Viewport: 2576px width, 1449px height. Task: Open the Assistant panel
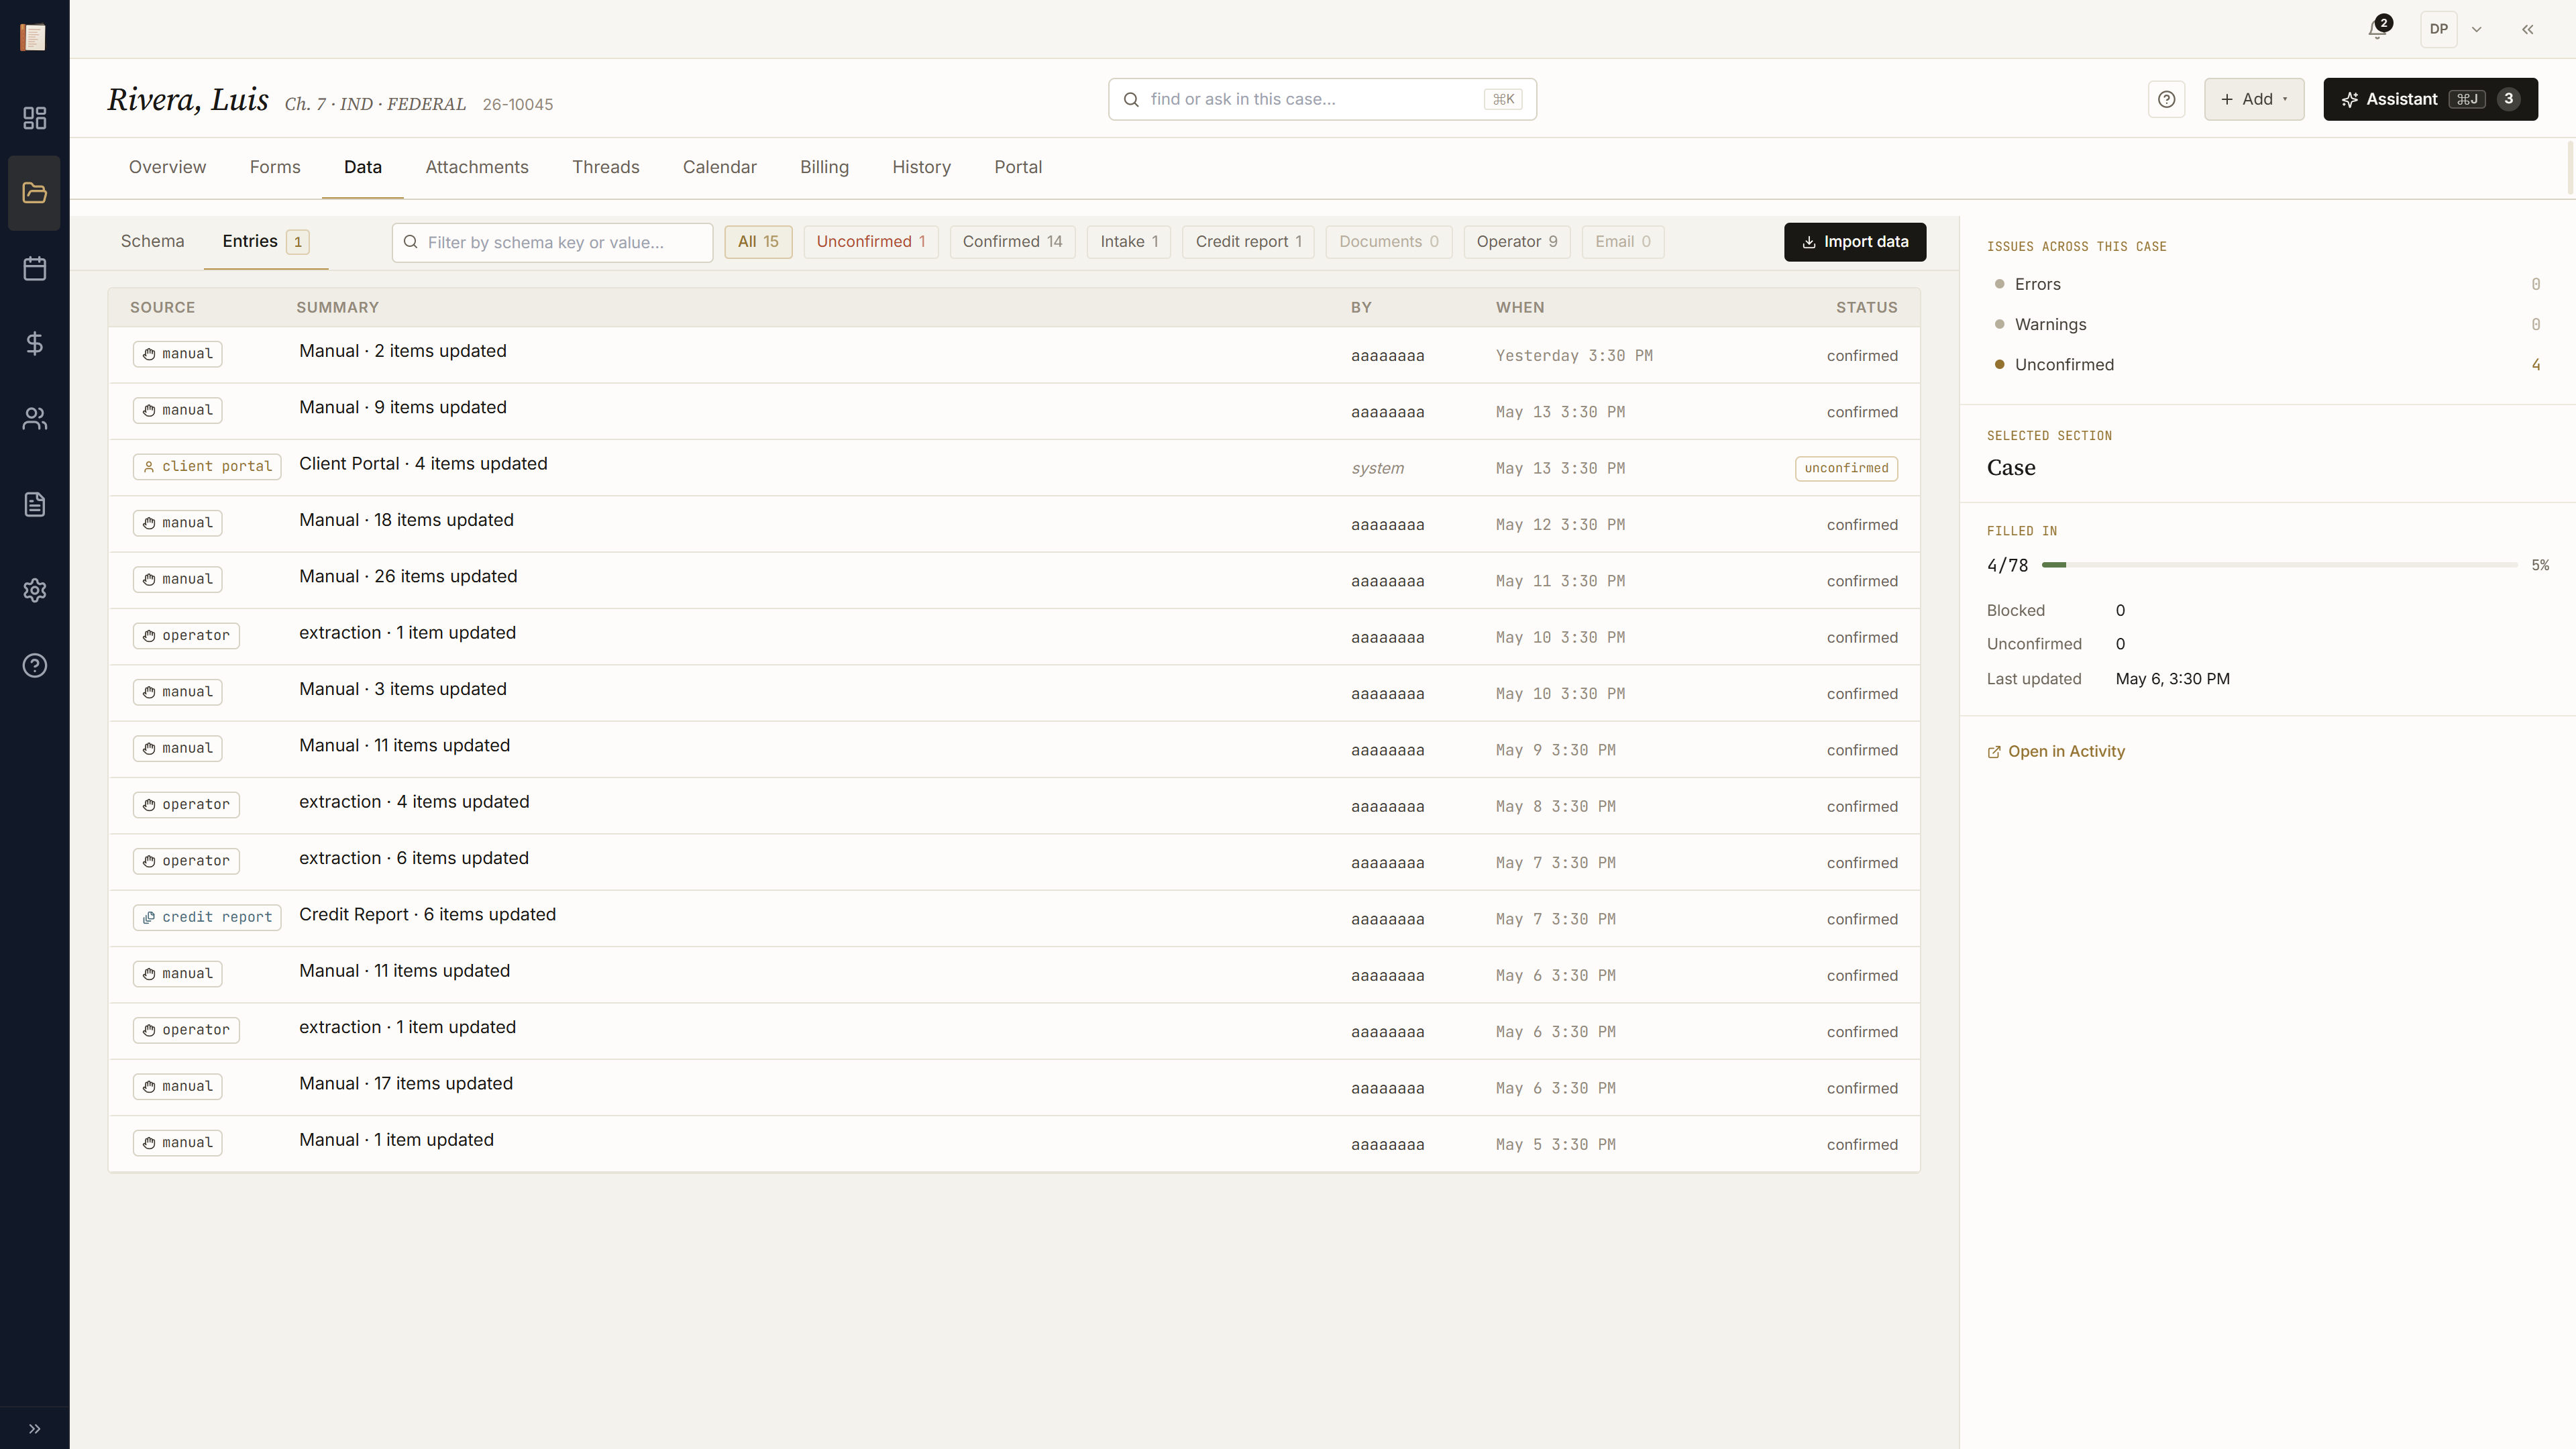(x=2430, y=99)
